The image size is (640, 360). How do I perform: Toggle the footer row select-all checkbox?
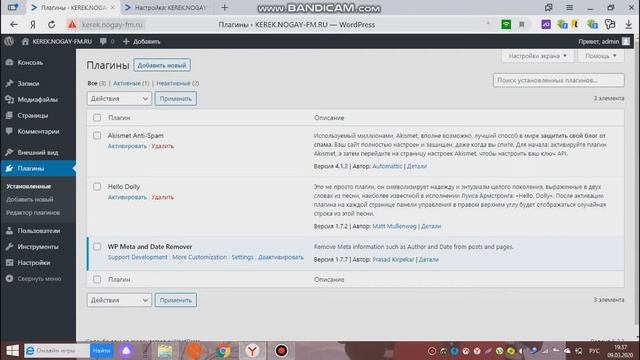[x=97, y=280]
